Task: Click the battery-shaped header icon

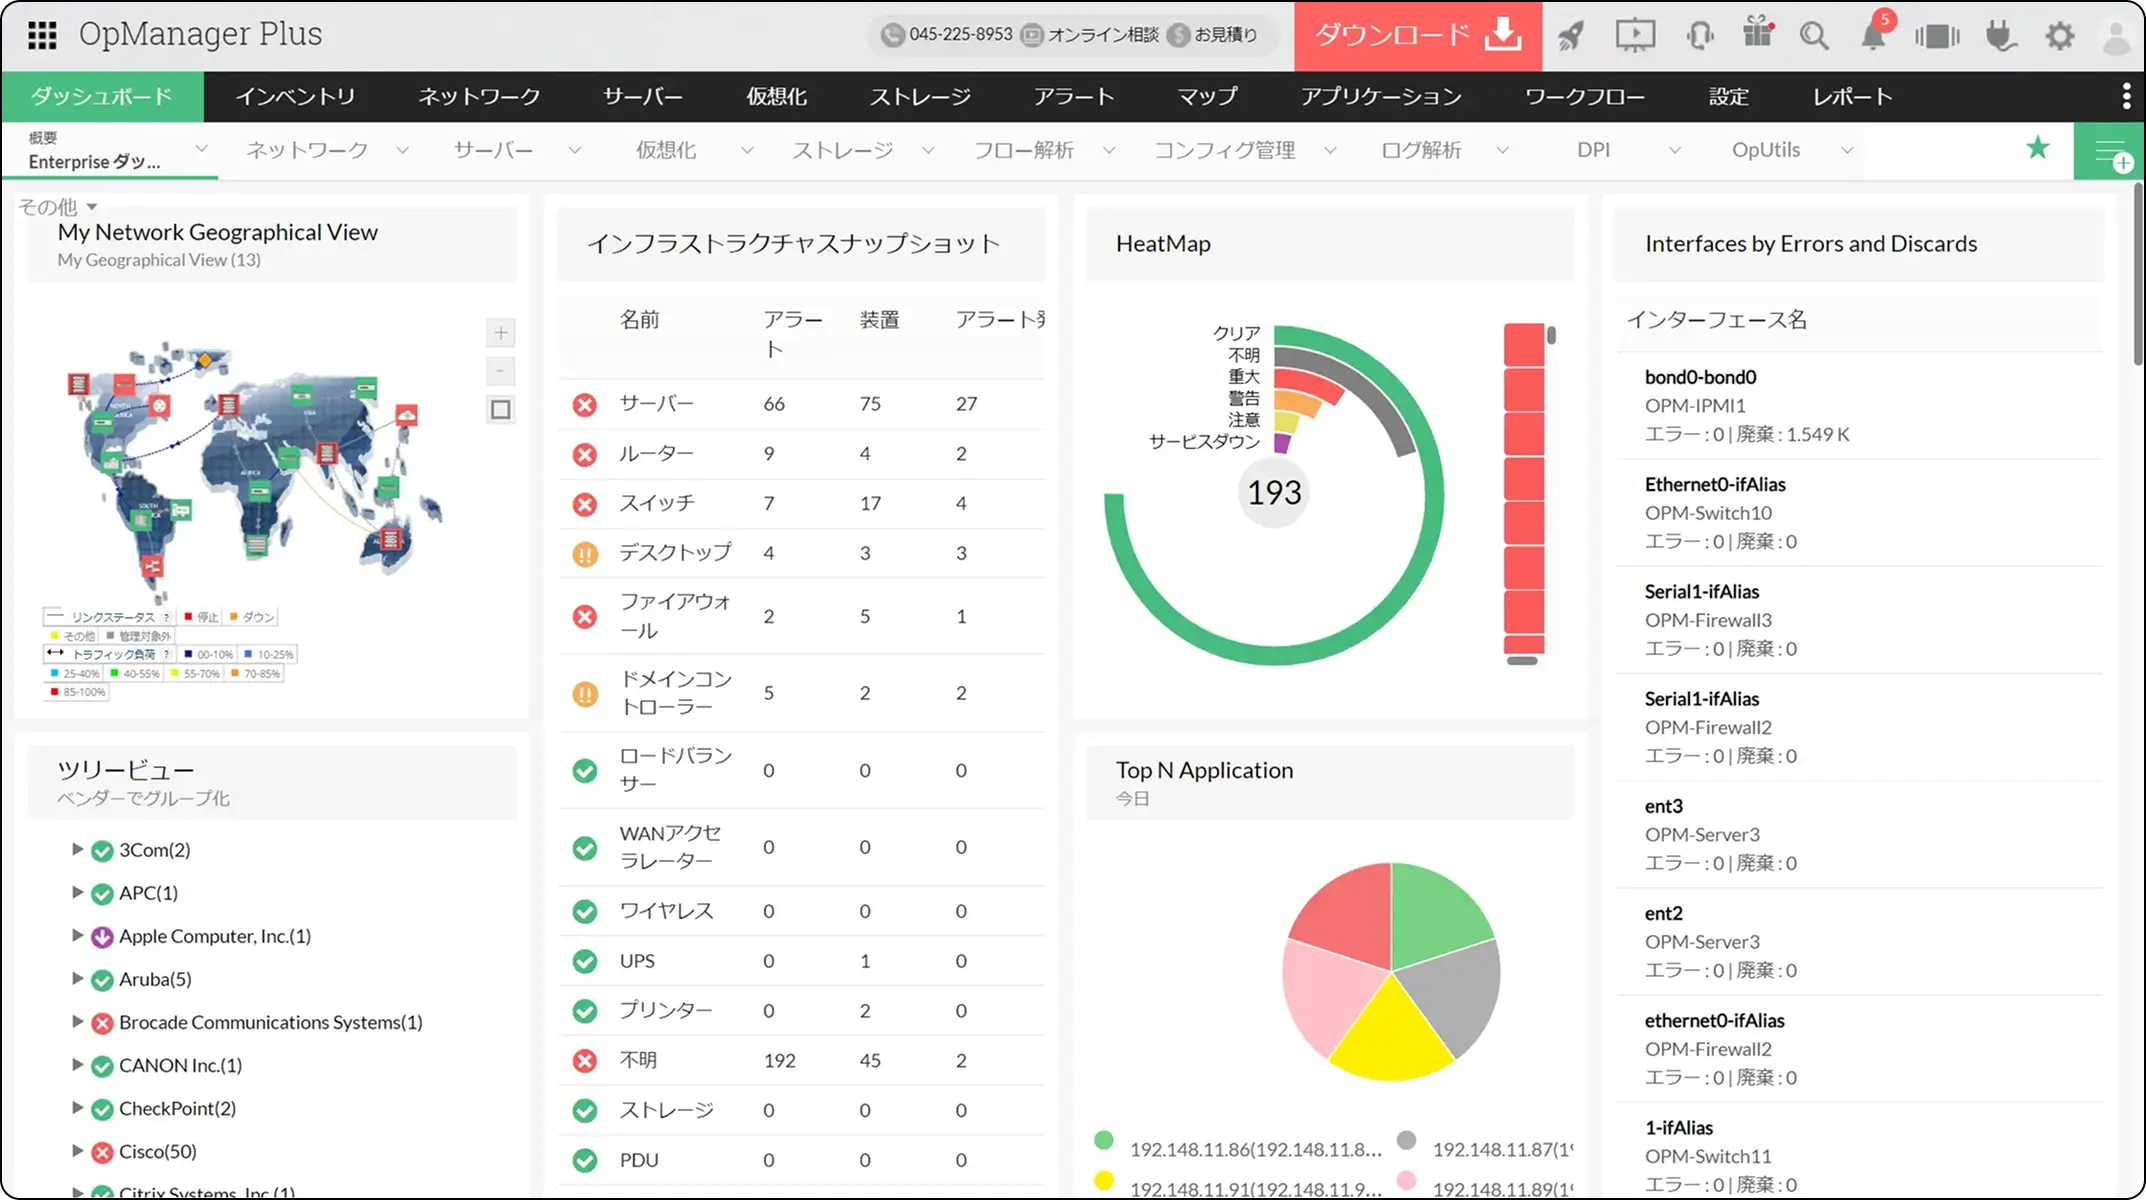Action: [1937, 37]
